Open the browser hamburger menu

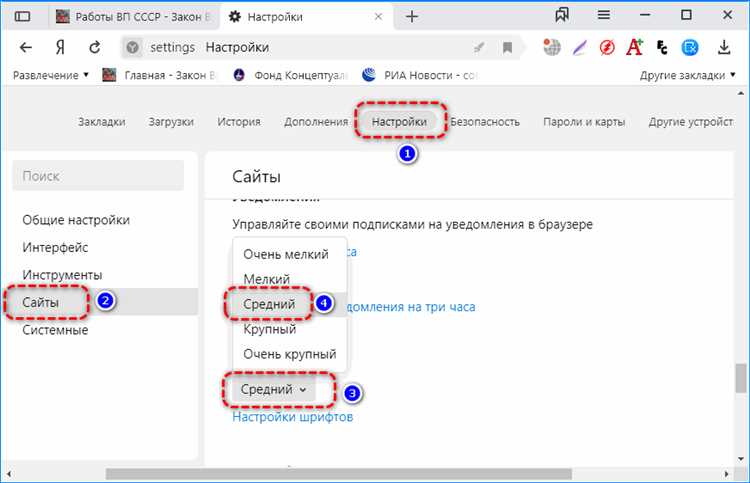[604, 15]
